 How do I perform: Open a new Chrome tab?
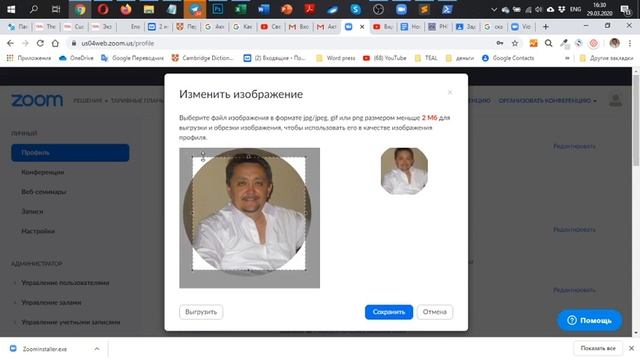[545, 27]
